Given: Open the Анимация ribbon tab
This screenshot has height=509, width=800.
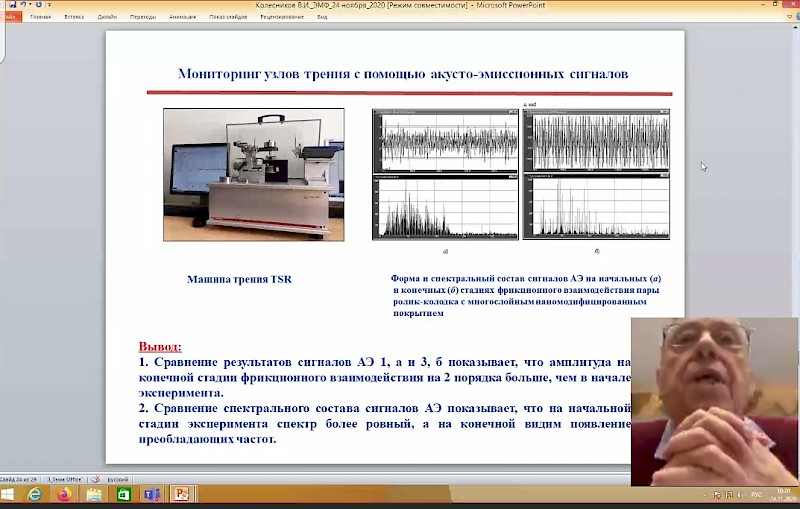Looking at the screenshot, I should tap(183, 17).
